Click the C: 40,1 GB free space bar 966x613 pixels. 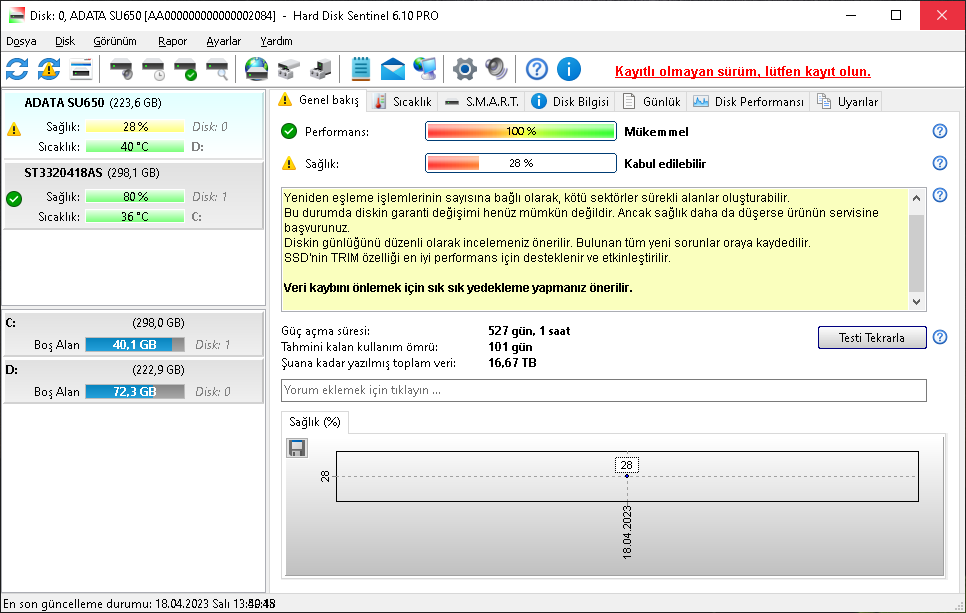(135, 345)
